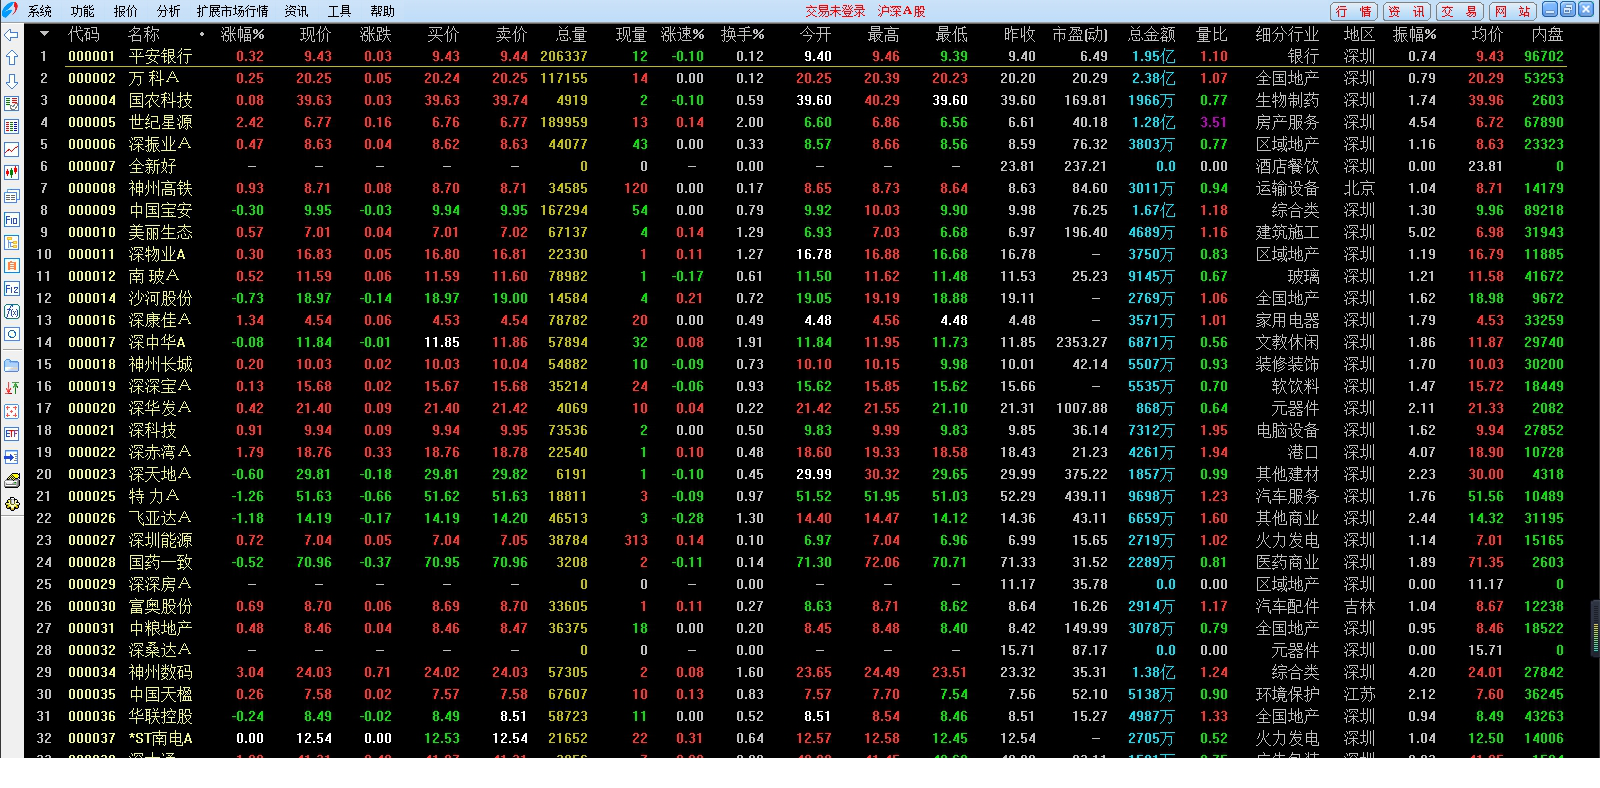Open the 帮助 menu

pos(382,11)
